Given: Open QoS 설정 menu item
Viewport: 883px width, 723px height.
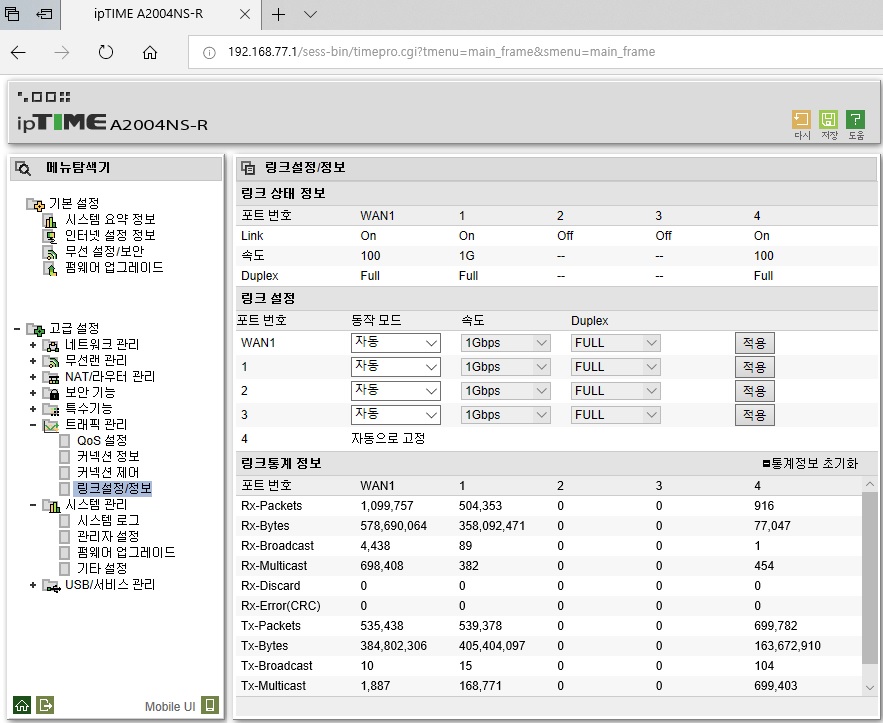Looking at the screenshot, I should (x=102, y=440).
